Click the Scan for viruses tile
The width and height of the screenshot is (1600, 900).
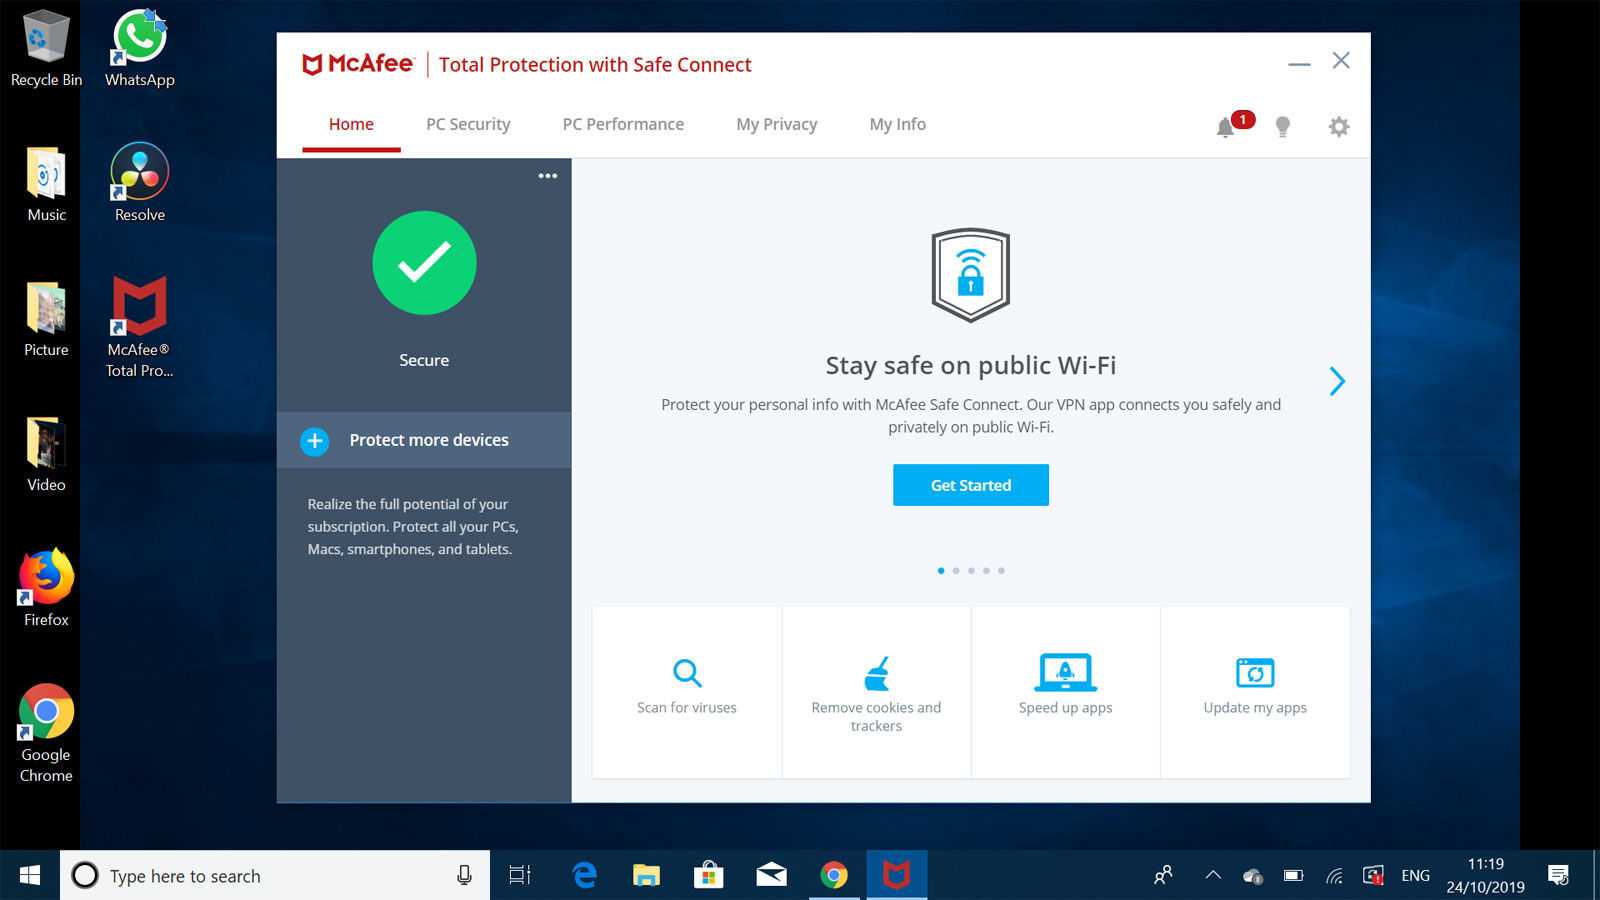coord(687,690)
